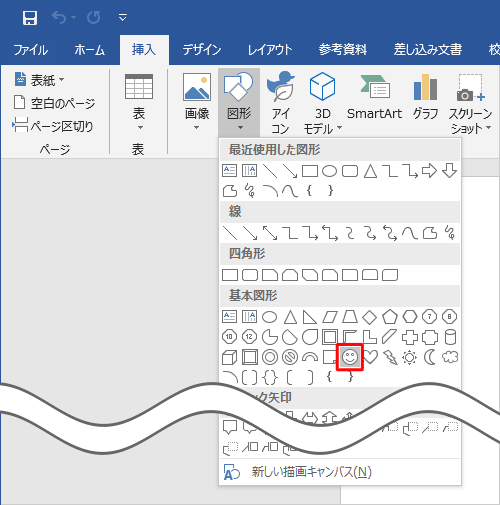This screenshot has height=505, width=500.
Task: Select the donut ring shape in 基本図形
Action: tap(270, 357)
